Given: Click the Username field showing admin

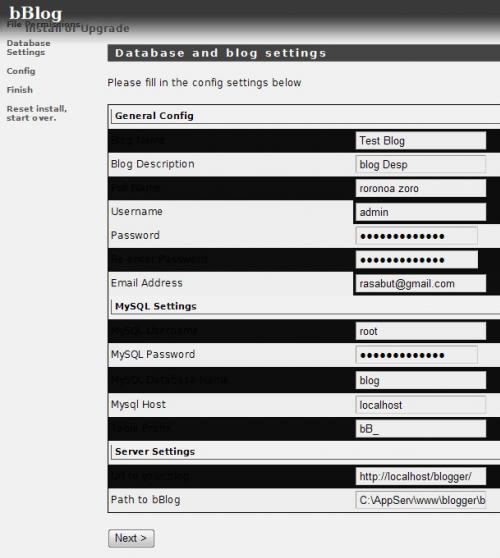Looking at the screenshot, I should (x=421, y=212).
